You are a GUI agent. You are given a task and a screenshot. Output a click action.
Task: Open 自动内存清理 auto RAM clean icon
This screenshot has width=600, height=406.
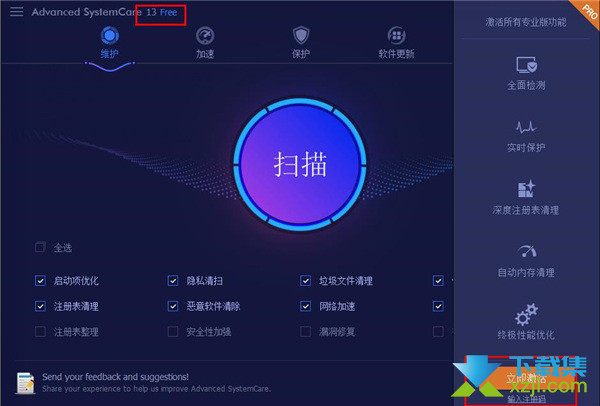[x=527, y=251]
